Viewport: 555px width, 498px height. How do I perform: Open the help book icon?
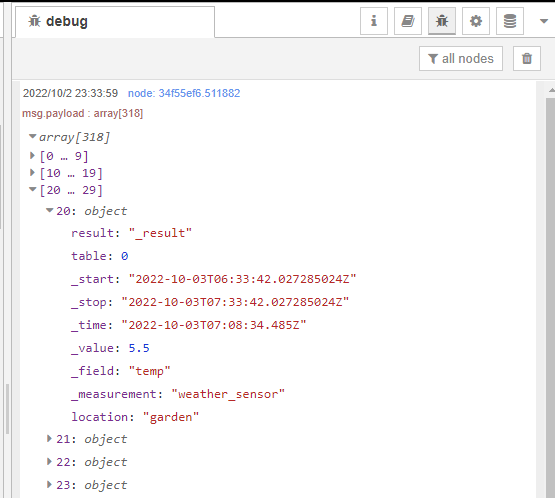[408, 21]
